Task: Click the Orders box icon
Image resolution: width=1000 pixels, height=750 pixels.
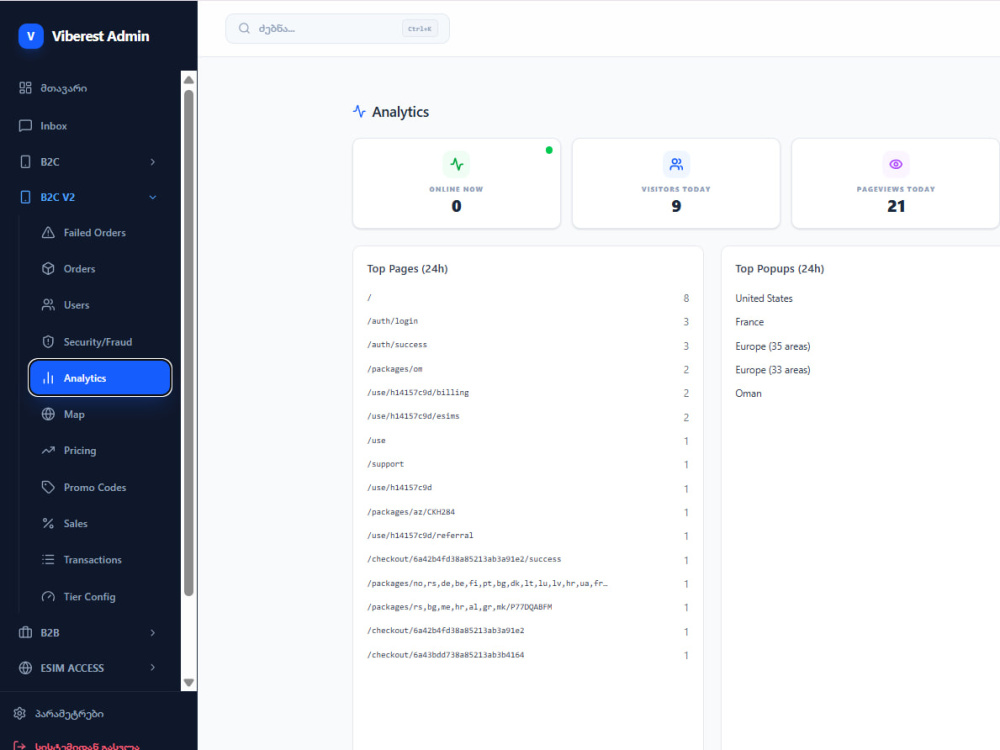Action: click(x=48, y=268)
